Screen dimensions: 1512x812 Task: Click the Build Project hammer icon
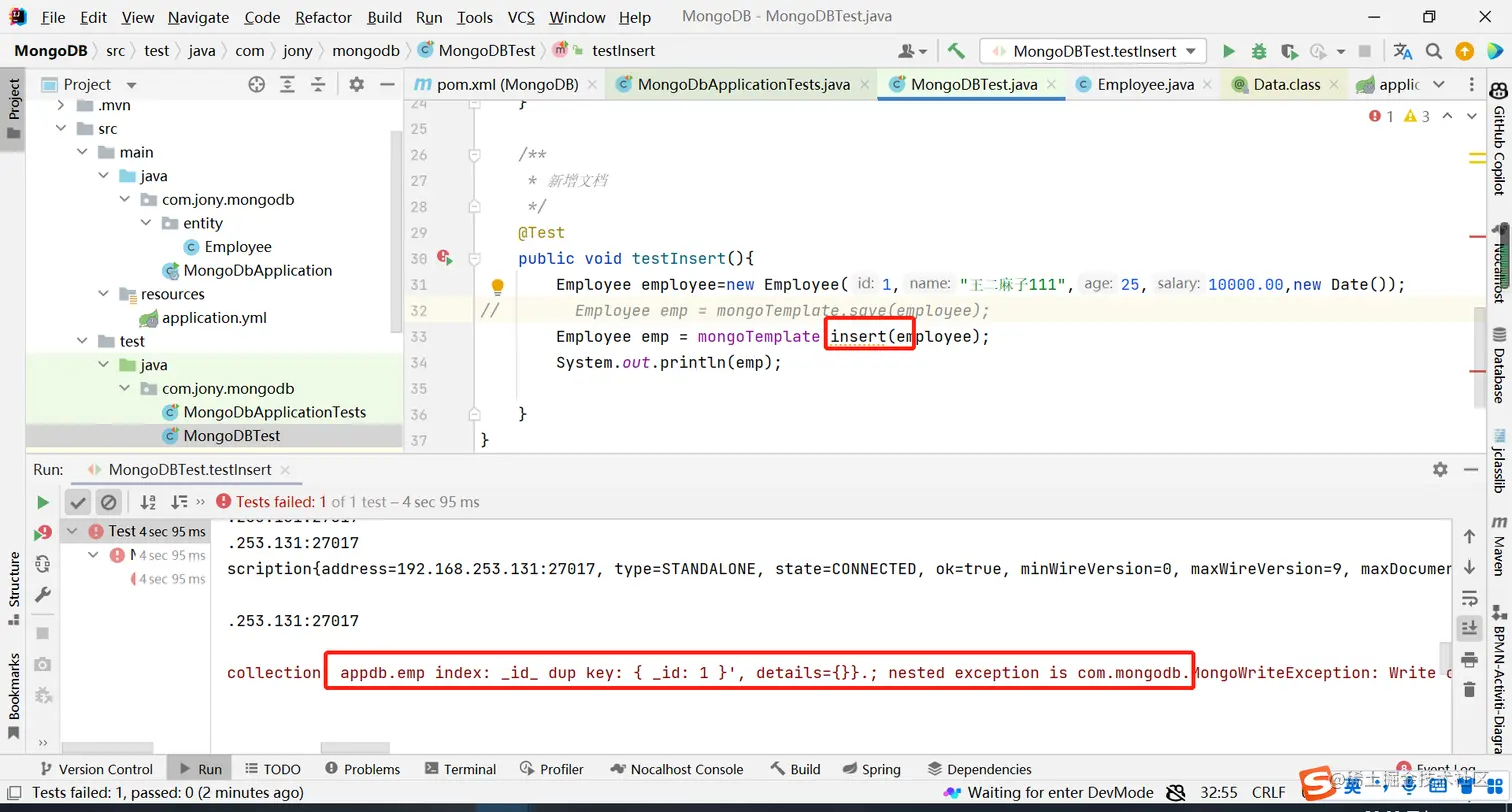(956, 51)
